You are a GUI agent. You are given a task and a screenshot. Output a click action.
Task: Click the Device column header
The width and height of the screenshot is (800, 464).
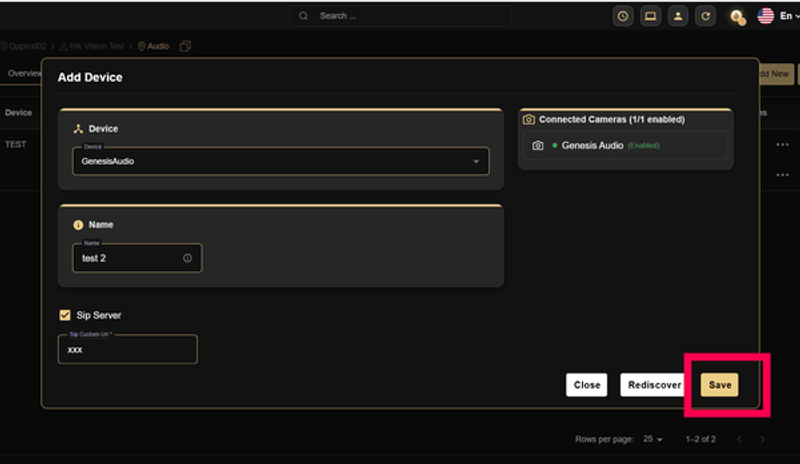[18, 113]
